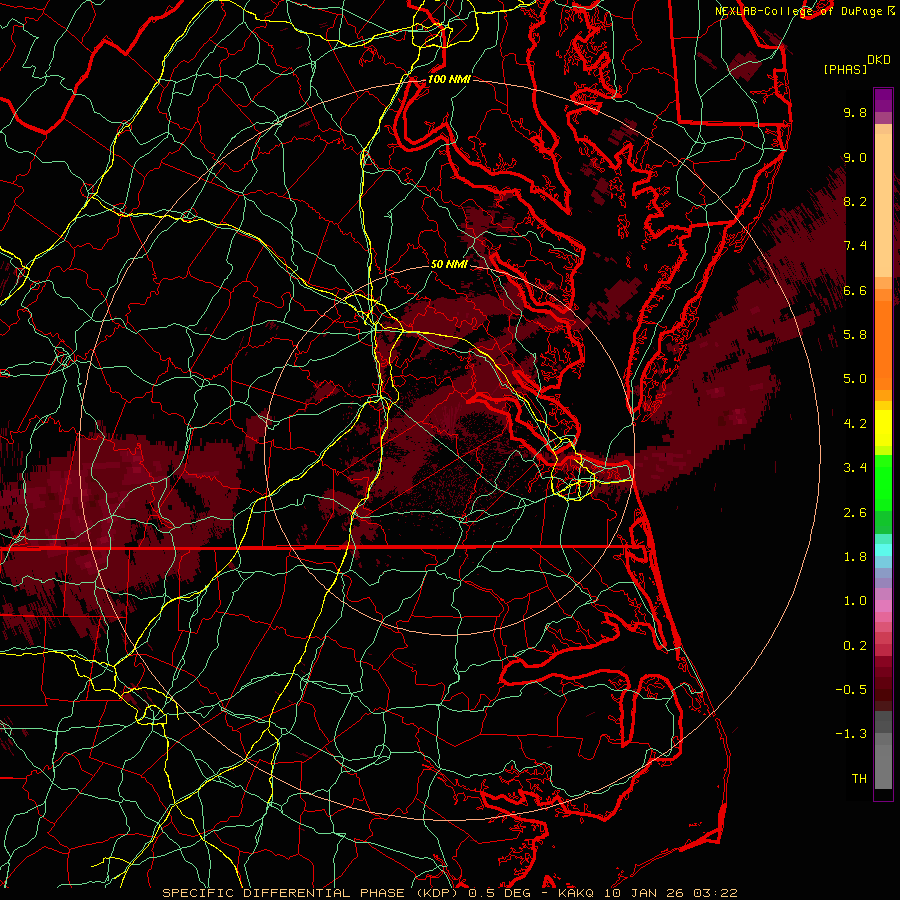Viewport: 900px width, 900px height.
Task: Click the -1.3 scale value
Action: [851, 734]
